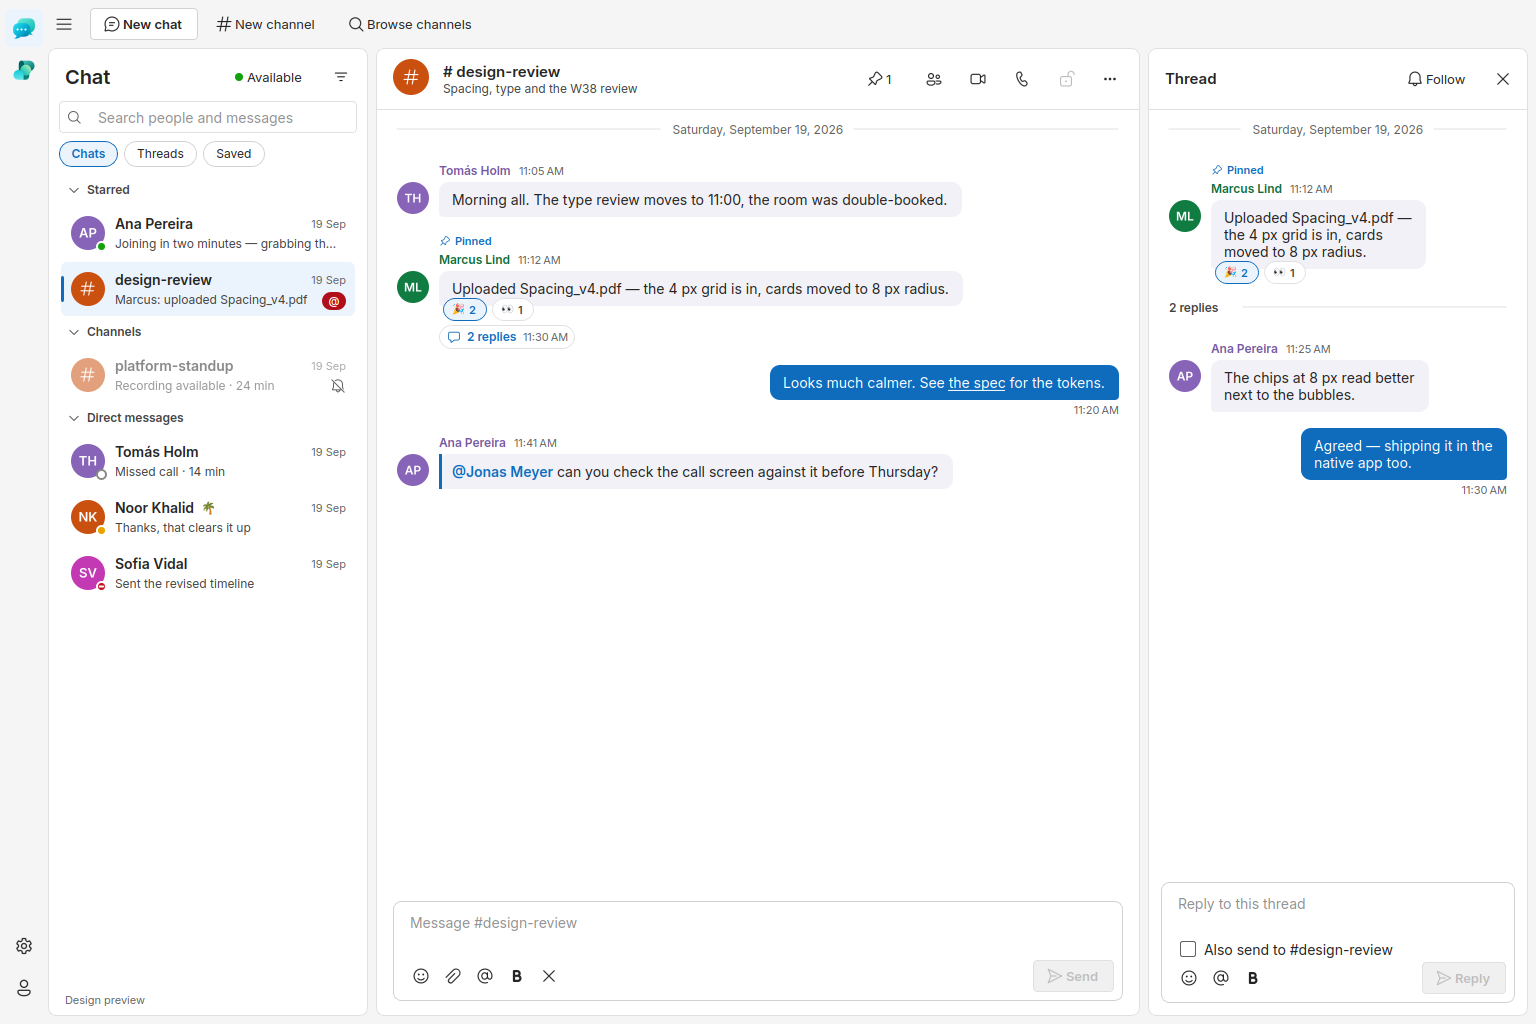Open the Available status dropdown

coord(268,77)
